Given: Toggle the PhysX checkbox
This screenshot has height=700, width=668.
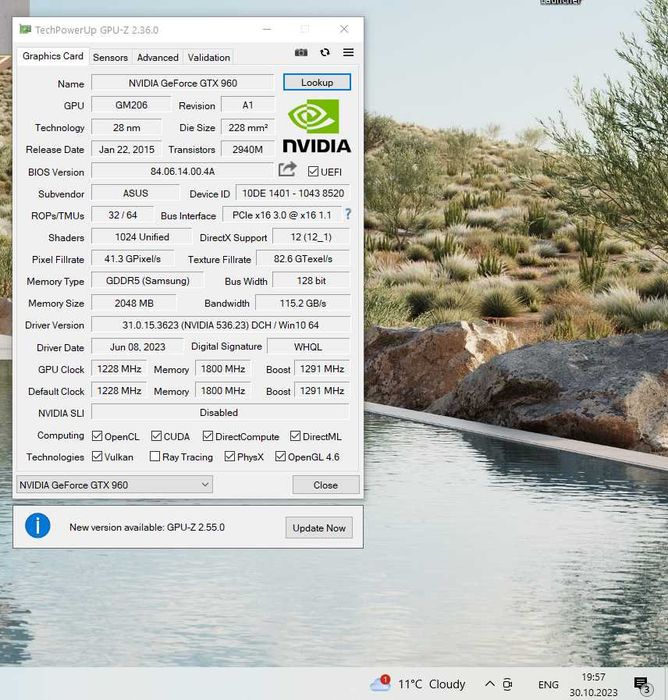Looking at the screenshot, I should click(x=230, y=456).
